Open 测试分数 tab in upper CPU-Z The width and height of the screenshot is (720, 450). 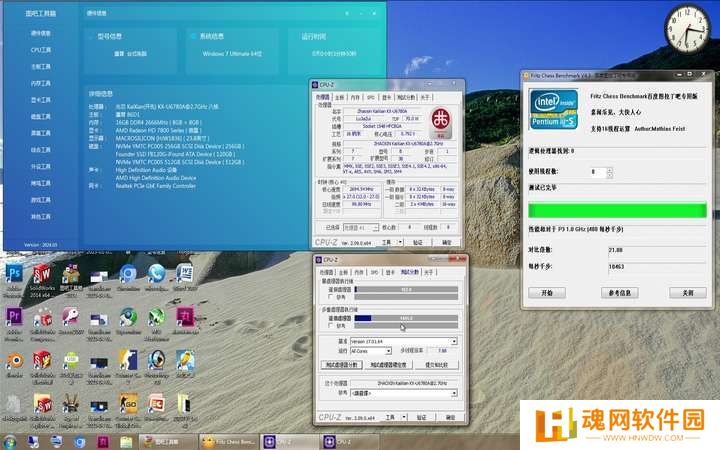pos(406,97)
